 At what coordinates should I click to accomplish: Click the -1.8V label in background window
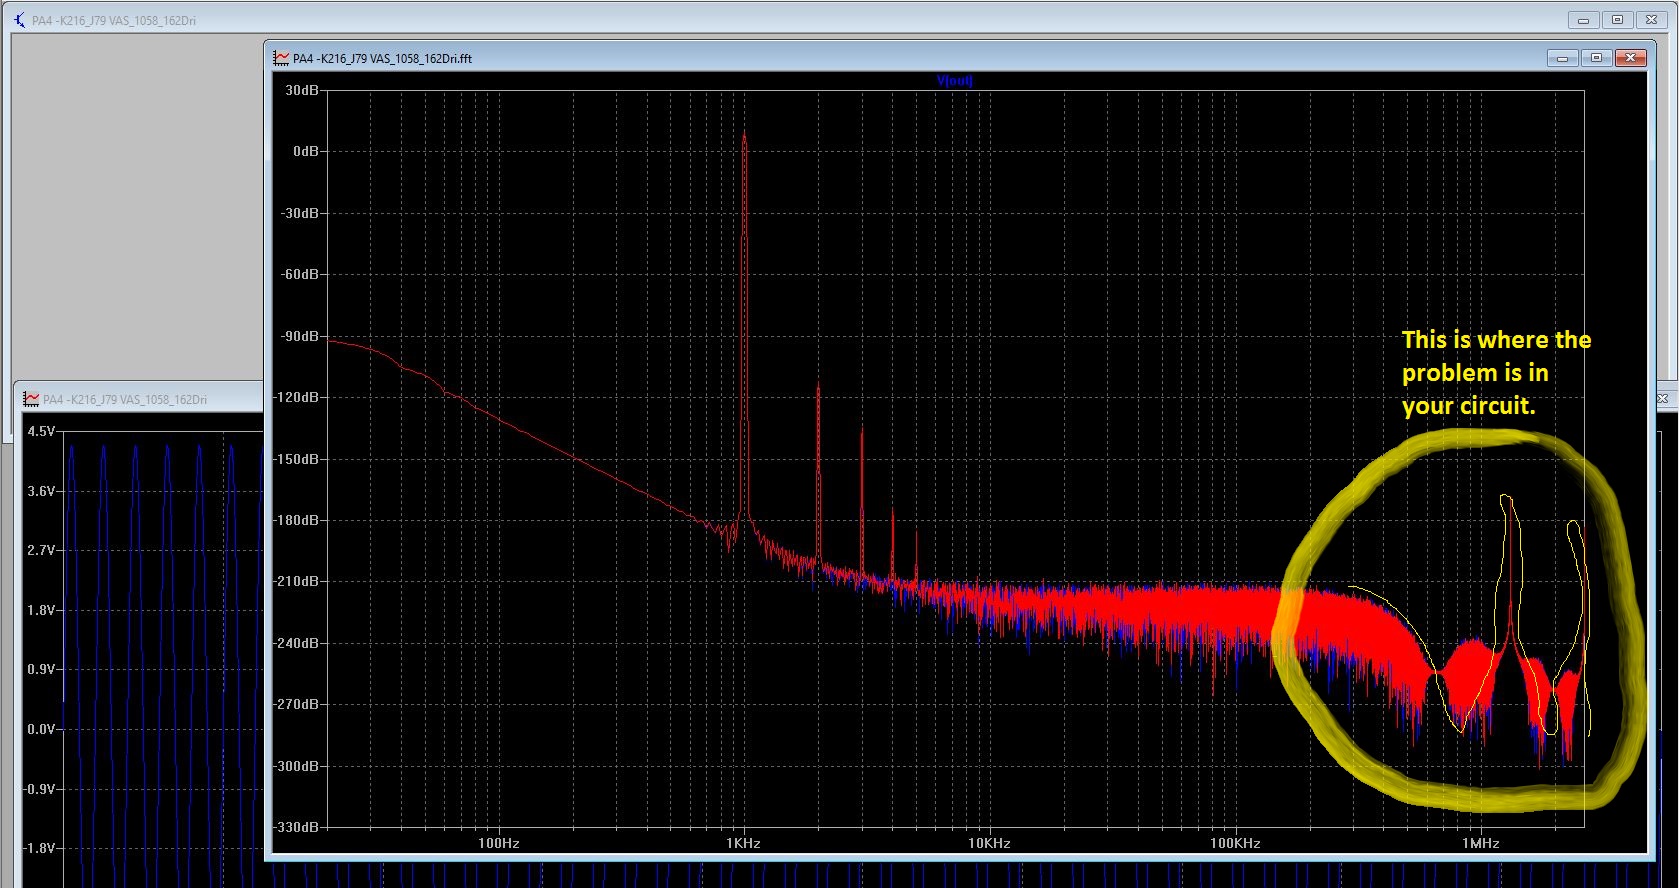(x=39, y=848)
